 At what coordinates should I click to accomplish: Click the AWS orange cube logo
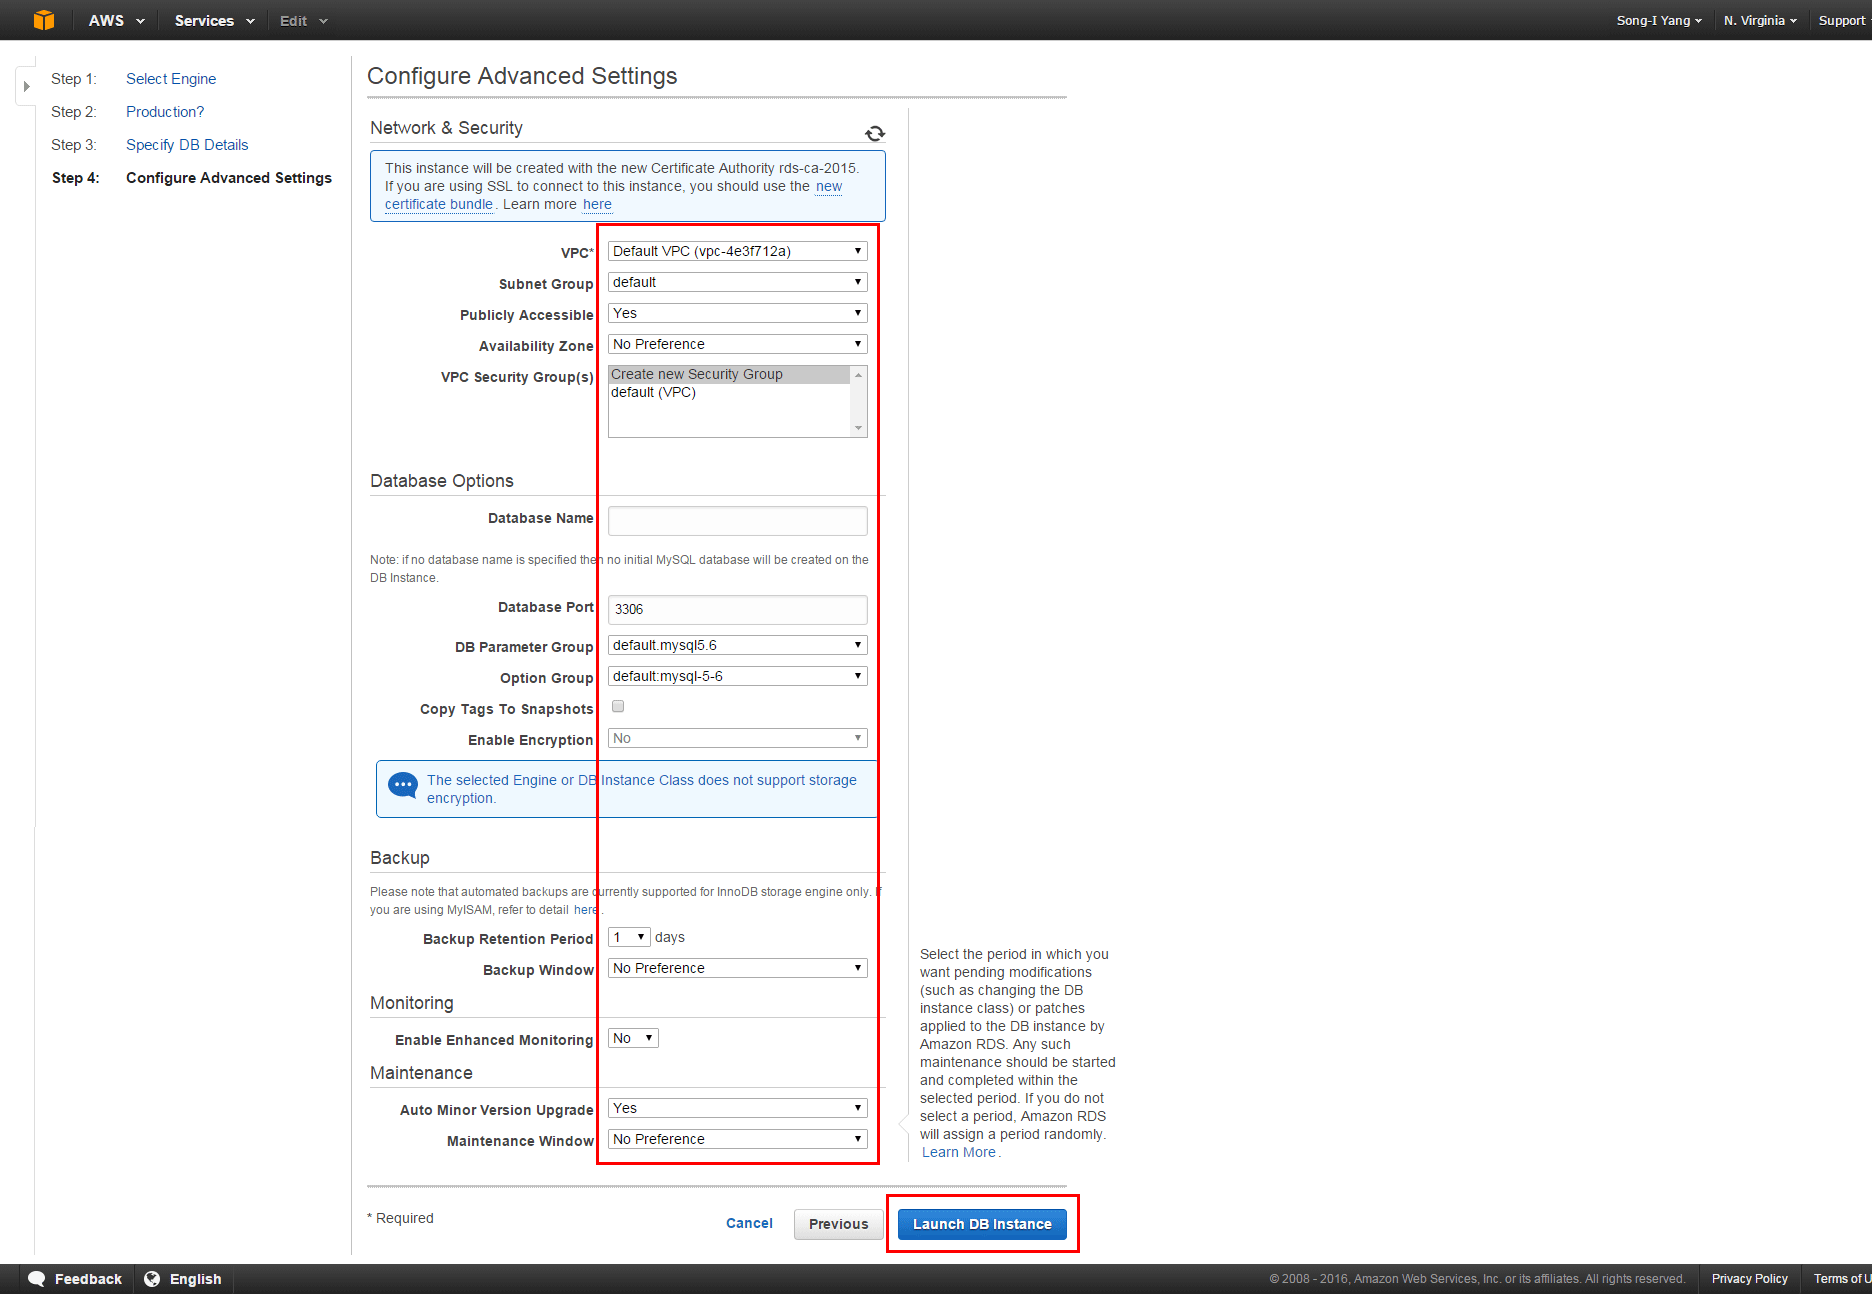pos(44,20)
